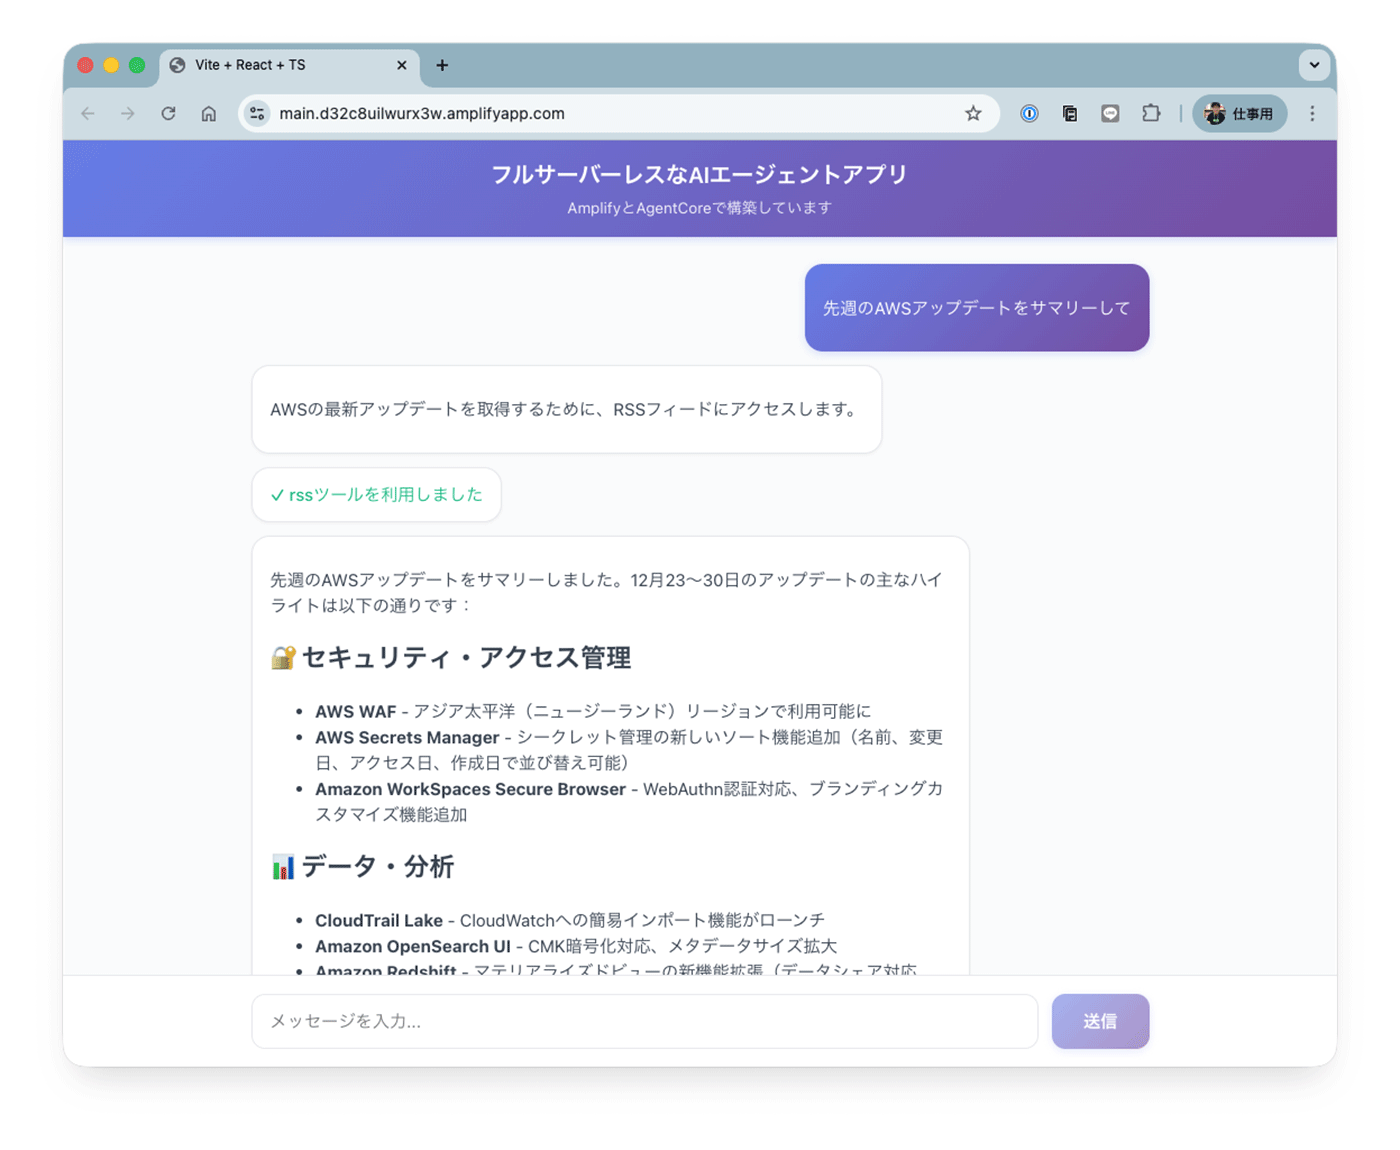
Task: Open the LINE extension
Action: tap(1110, 113)
